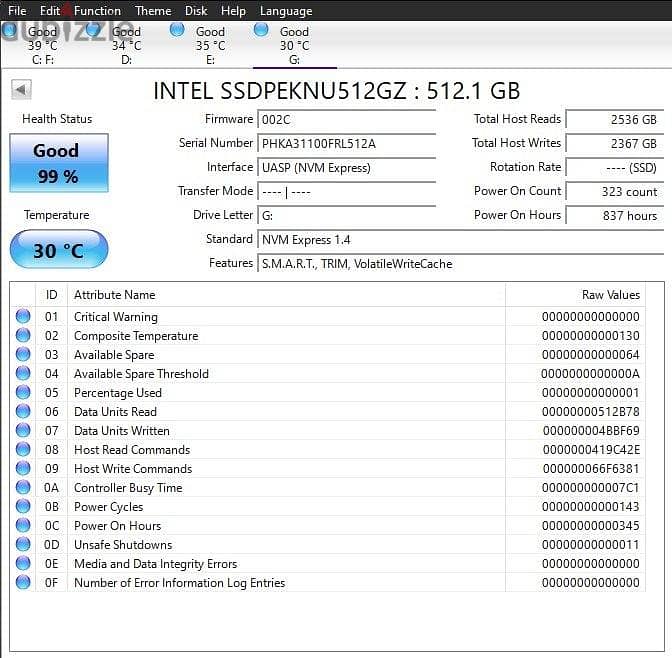Click status orb for Data Units Written row
Screen dimensions: 672x658
[23, 430]
